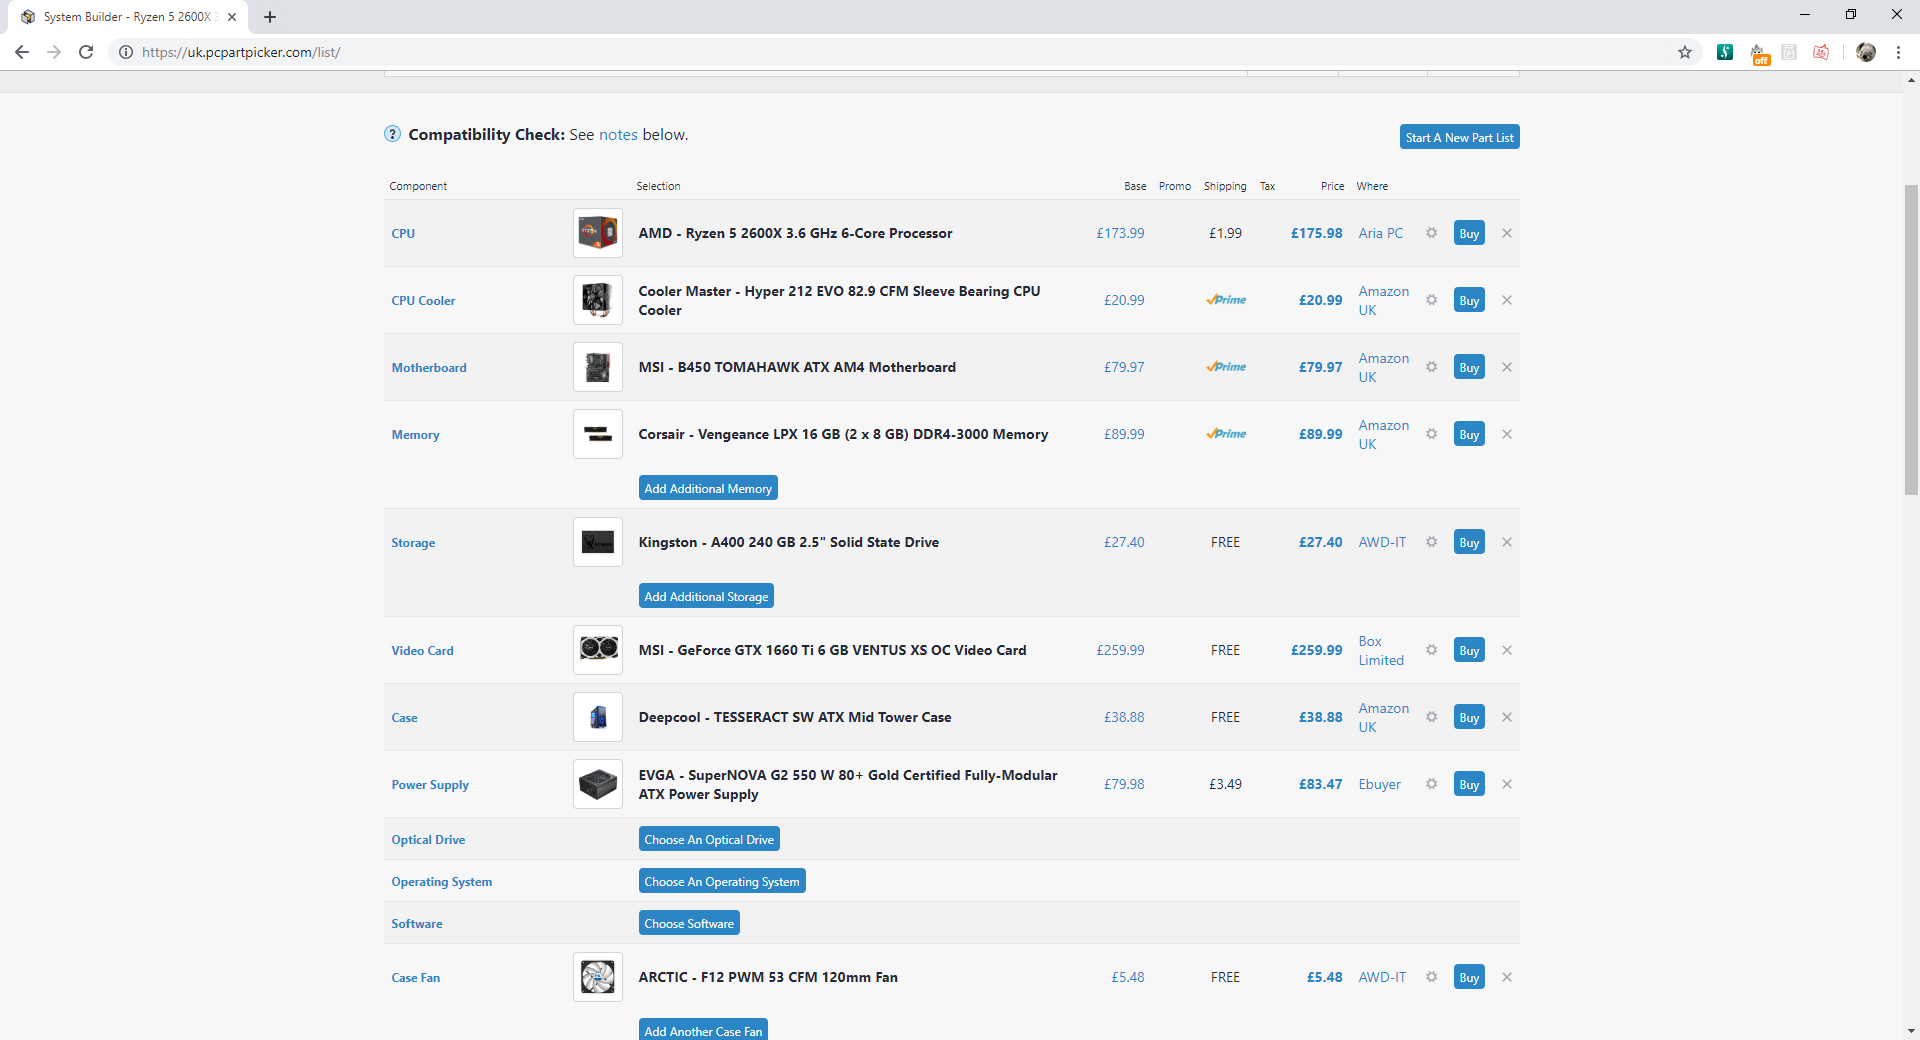
Task: Remove the B450 TOMAHAWK motherboard from list
Action: click(1507, 367)
